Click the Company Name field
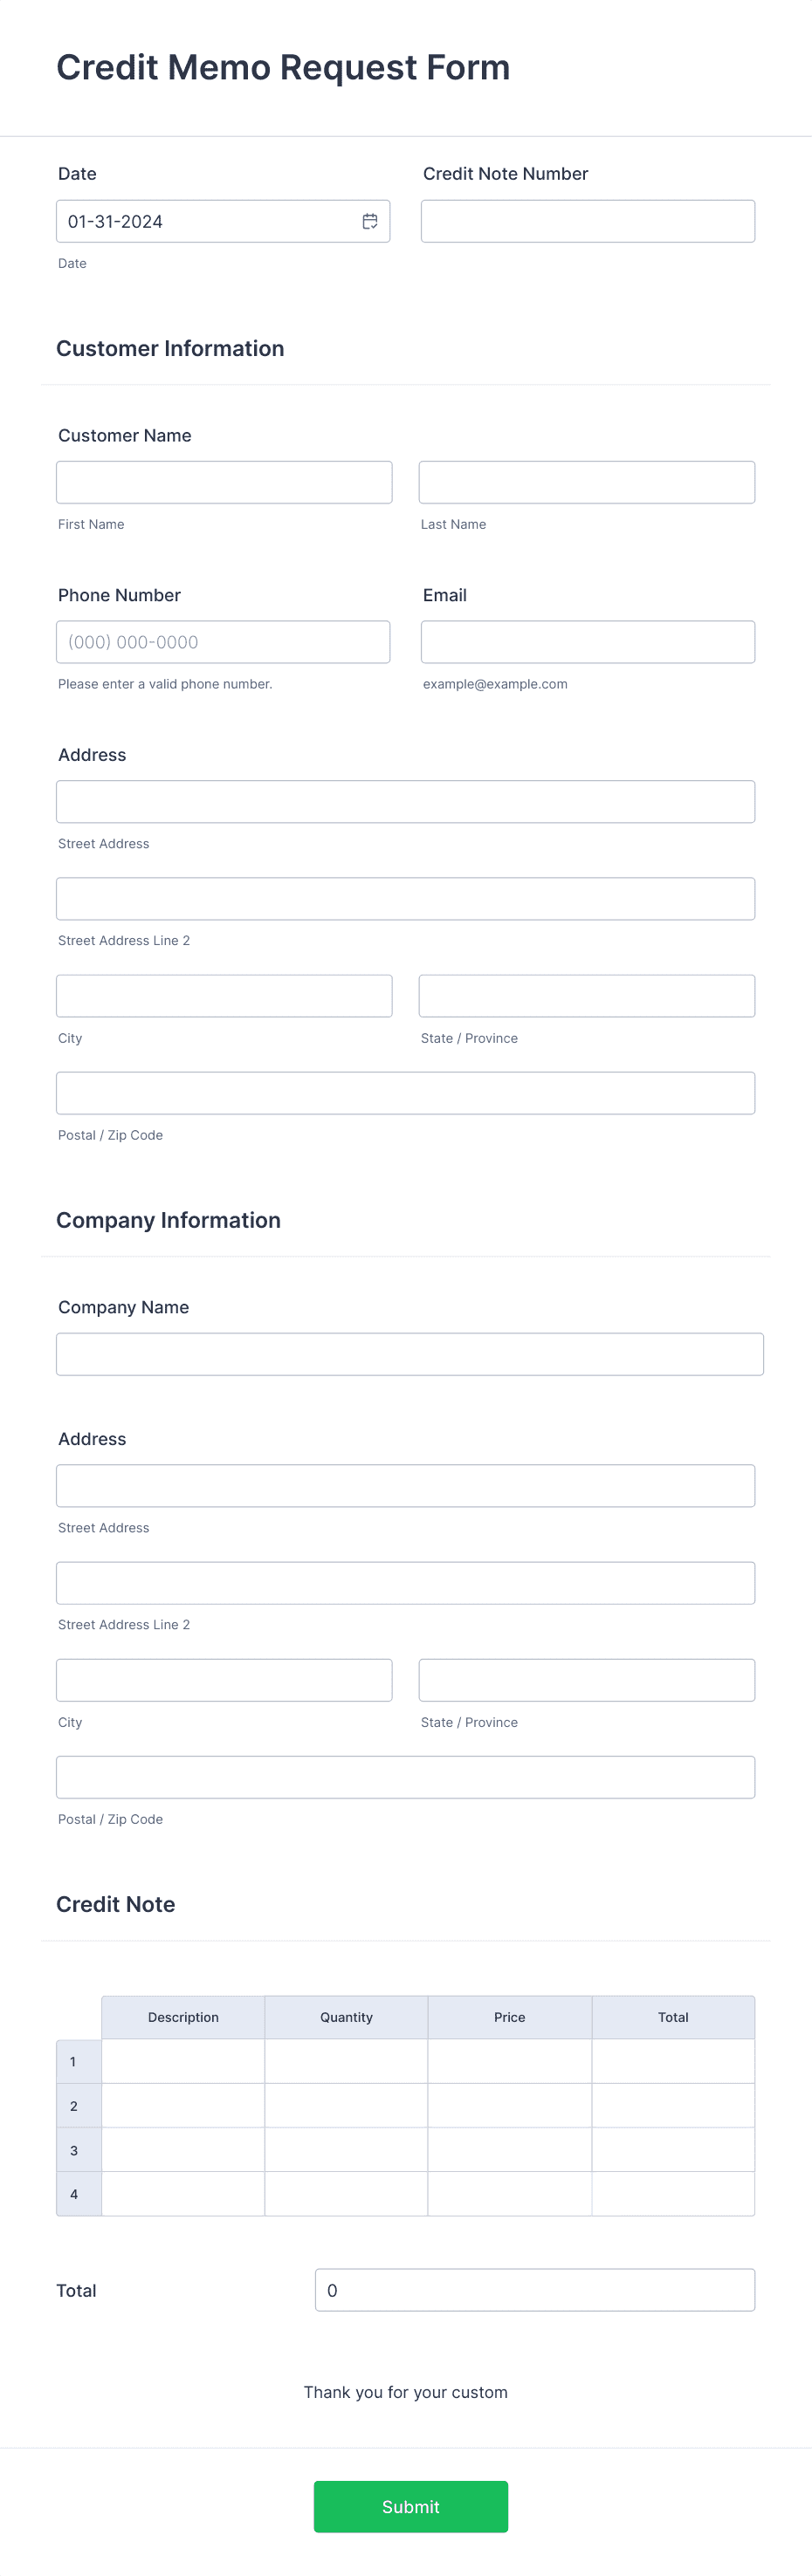This screenshot has height=2576, width=812. pos(409,1353)
